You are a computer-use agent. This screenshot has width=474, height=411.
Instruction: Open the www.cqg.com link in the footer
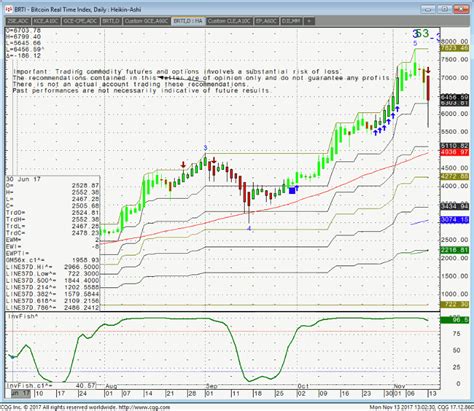pyautogui.click(x=144, y=407)
